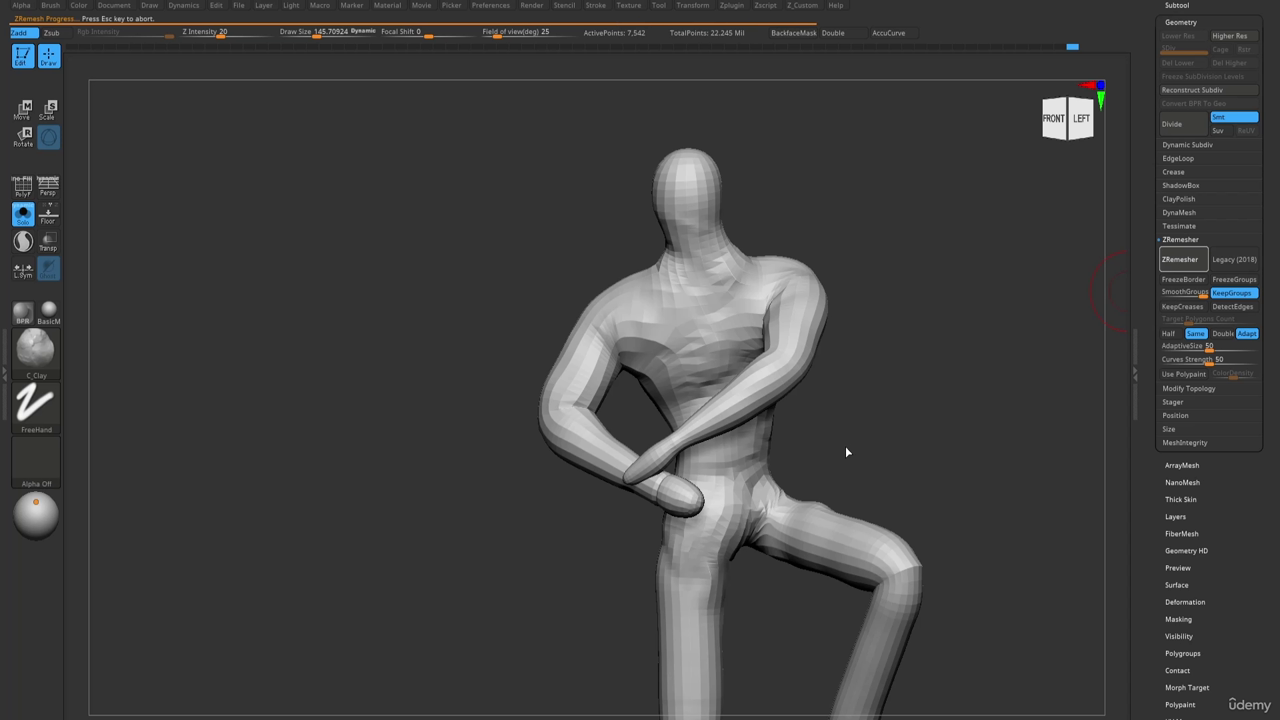Viewport: 1280px width, 720px height.
Task: Select the Edit mode icon
Action: (x=22, y=56)
